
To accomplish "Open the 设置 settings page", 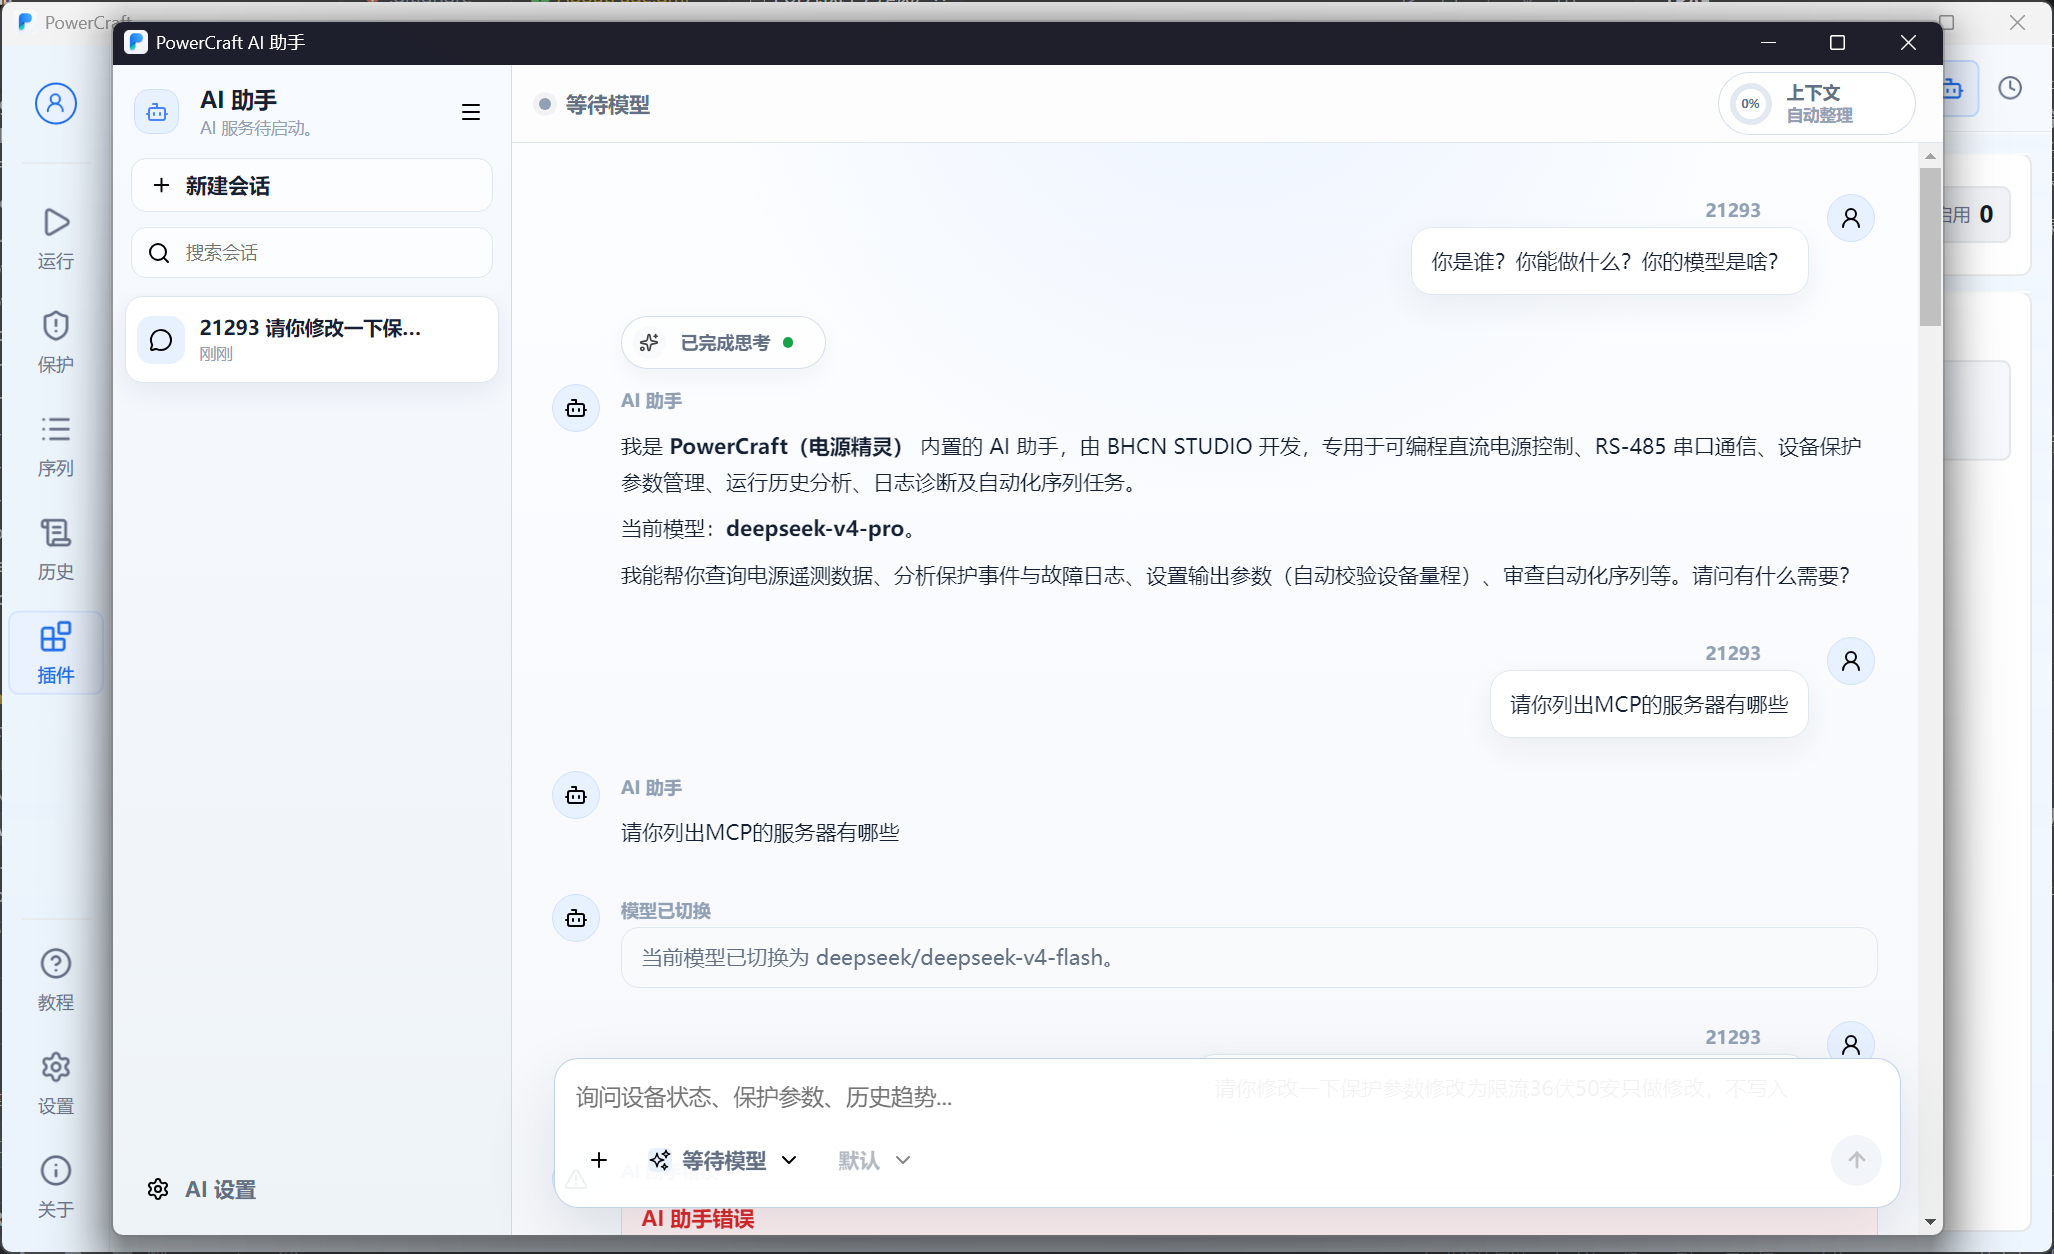I will point(56,1084).
